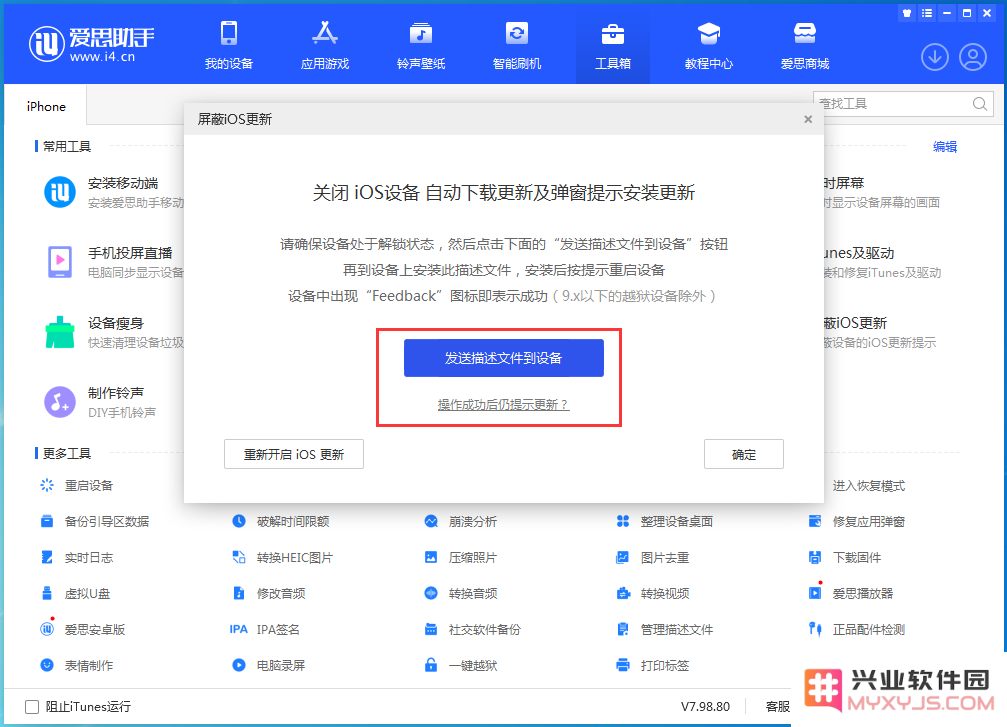The image size is (1007, 727).
Task: Open 智能刷机 smart flash section
Action: (x=516, y=45)
